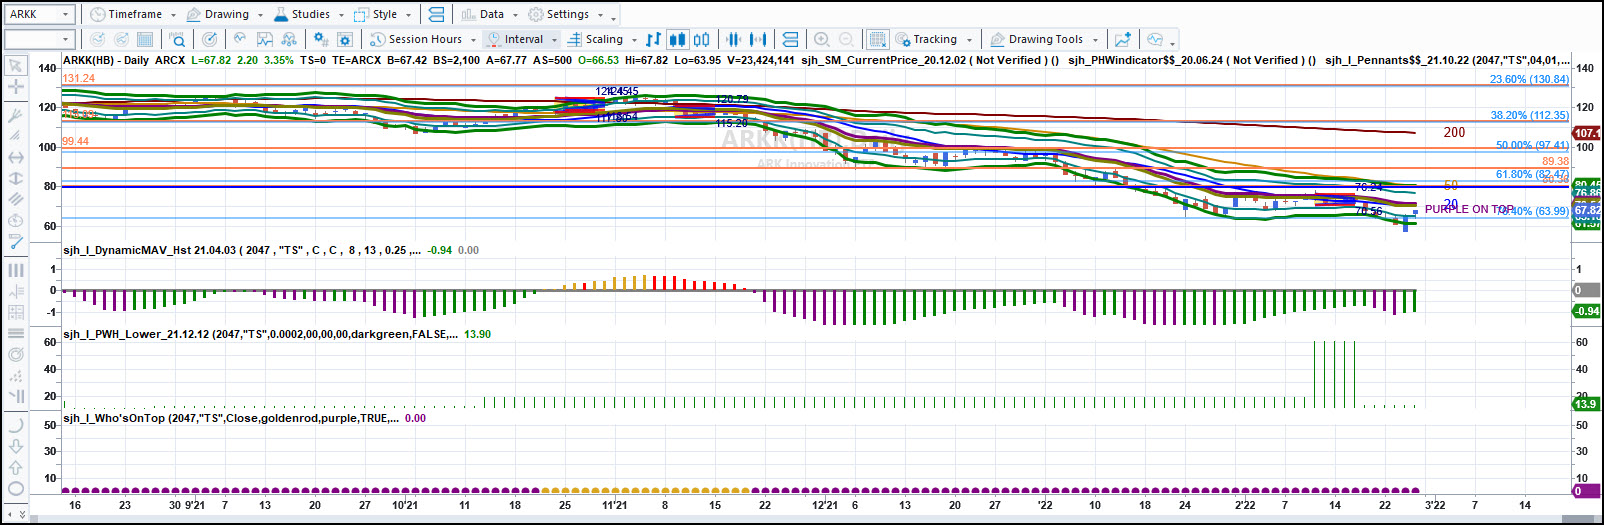Open the Drawing menu
This screenshot has width=1604, height=525.
tap(225, 14)
